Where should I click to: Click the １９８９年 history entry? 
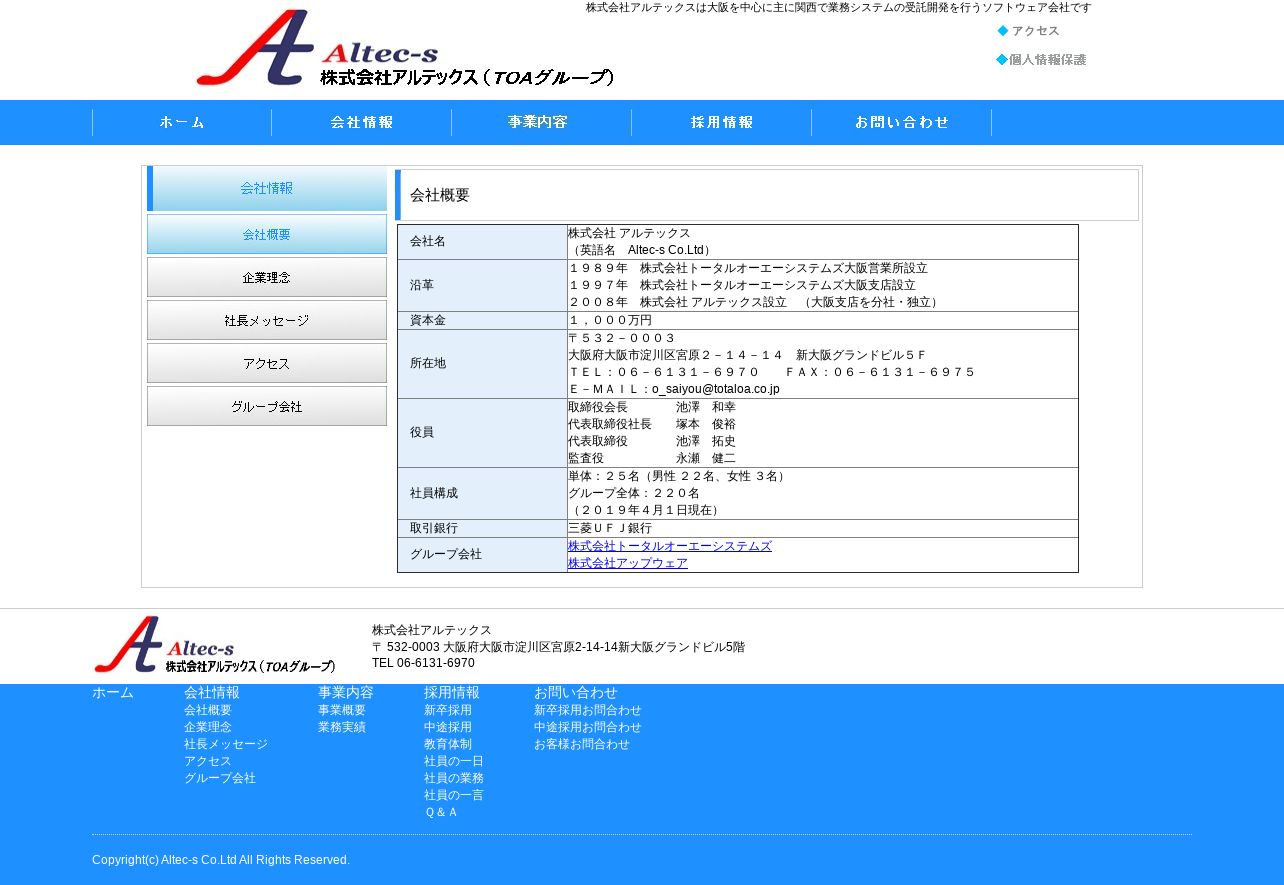click(x=748, y=268)
